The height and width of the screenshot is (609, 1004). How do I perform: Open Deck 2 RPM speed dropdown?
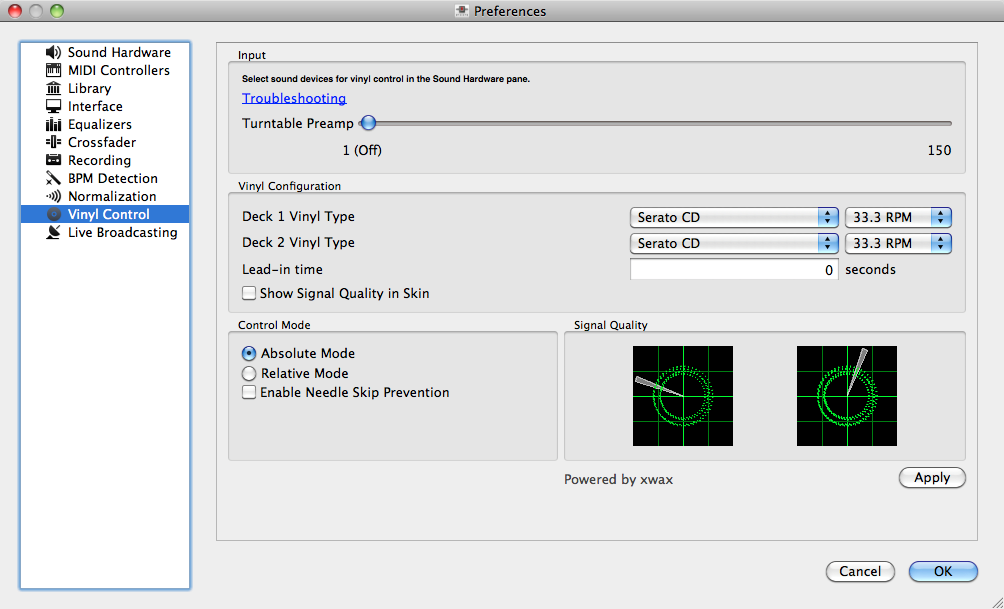click(x=898, y=243)
